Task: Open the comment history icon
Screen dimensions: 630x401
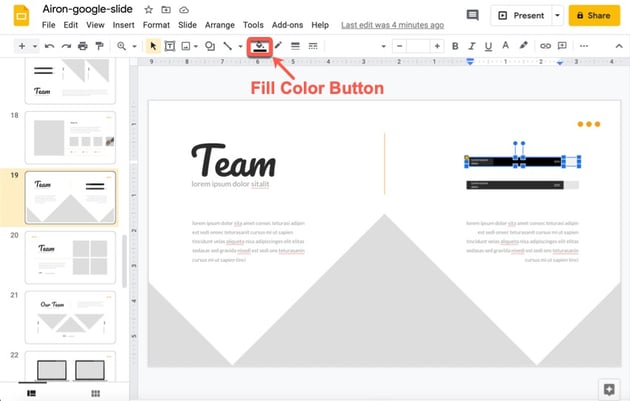Action: [472, 16]
